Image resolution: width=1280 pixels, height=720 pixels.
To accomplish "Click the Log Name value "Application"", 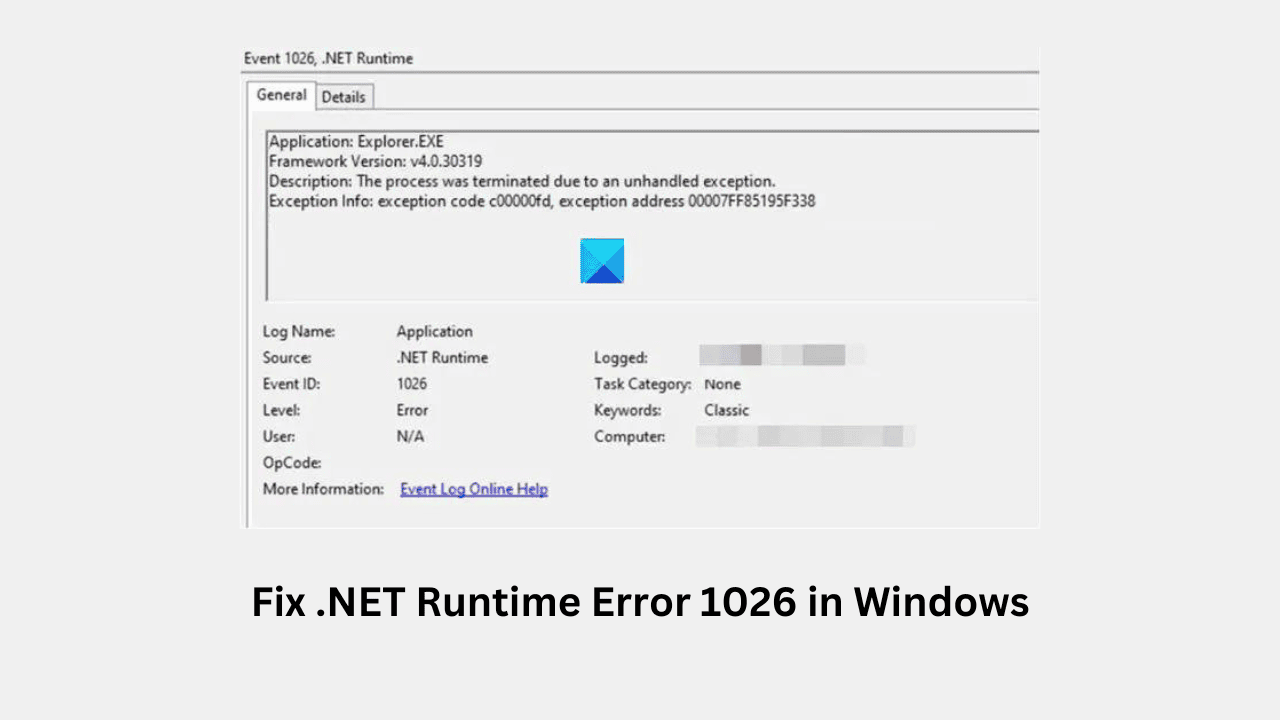I will (x=434, y=331).
